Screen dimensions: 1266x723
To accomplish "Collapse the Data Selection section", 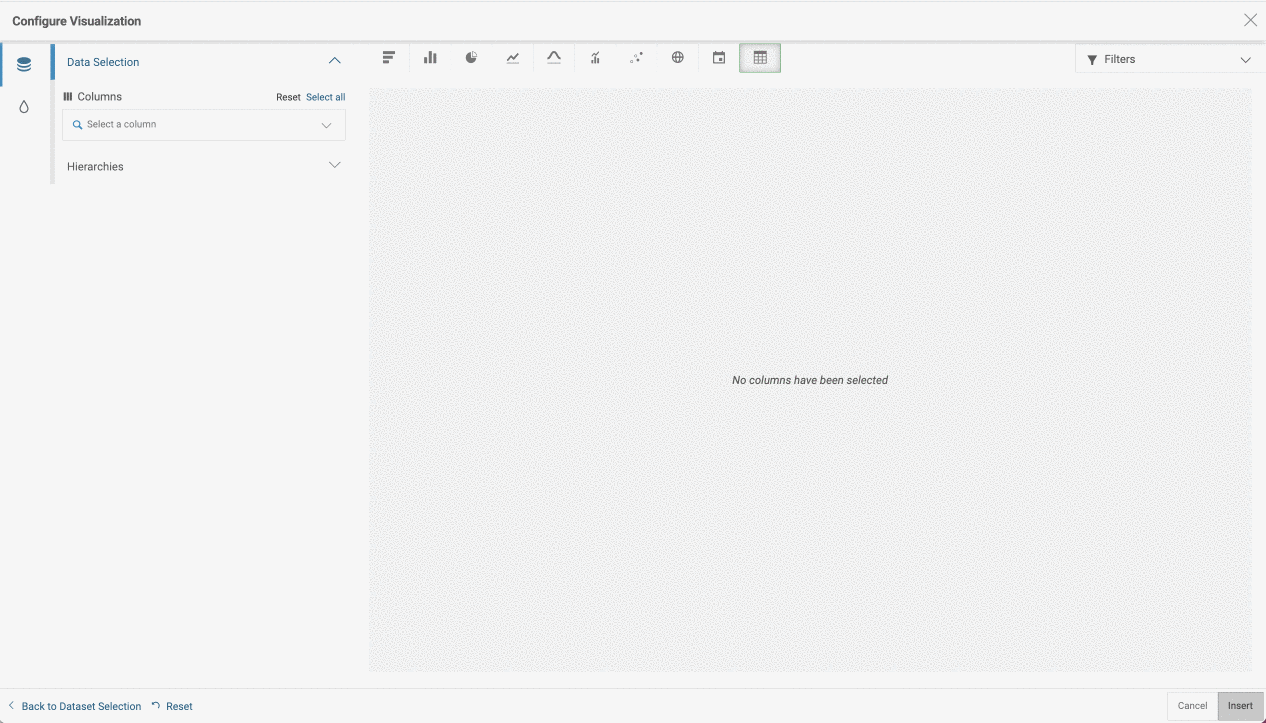I will pos(335,61).
